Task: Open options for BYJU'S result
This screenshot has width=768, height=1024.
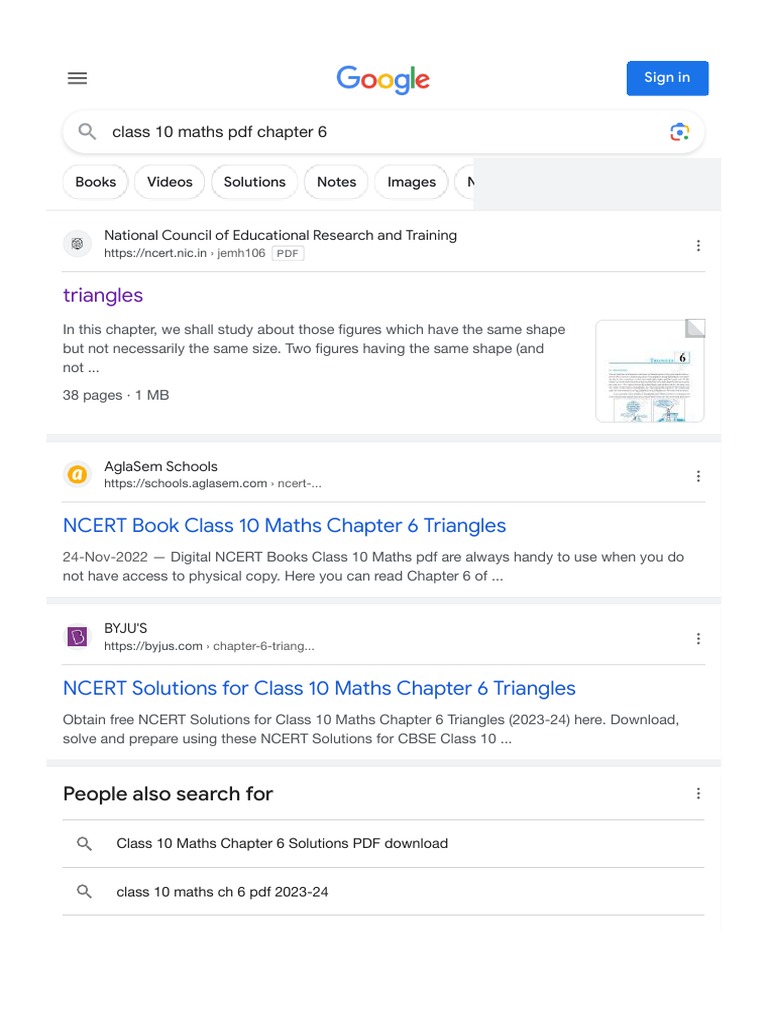Action: point(698,638)
